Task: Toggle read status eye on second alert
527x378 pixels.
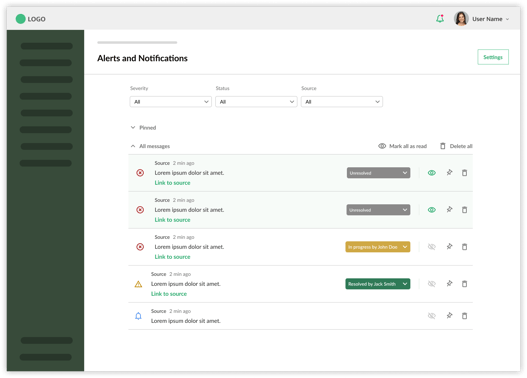Action: coord(432,210)
